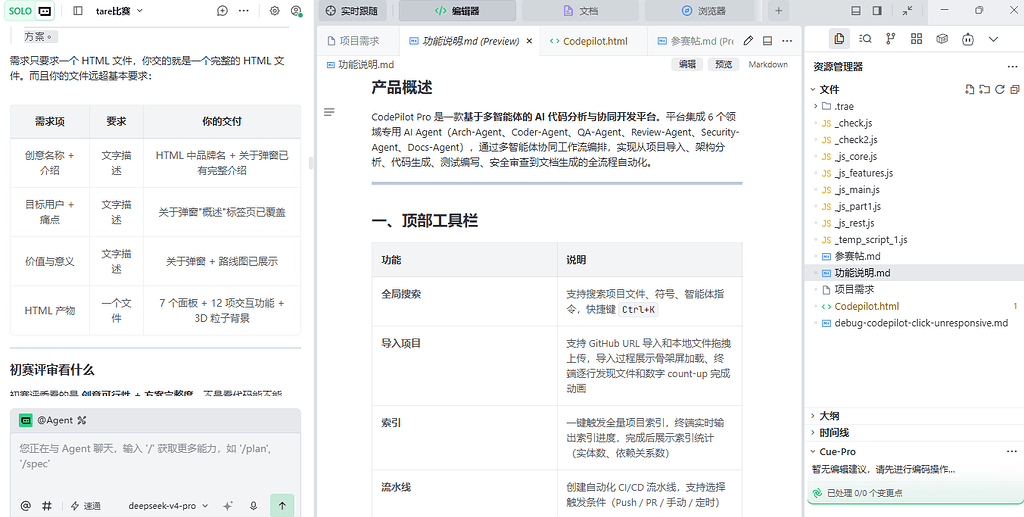
Task: Toggle right sidebar layout icon
Action: coord(877,10)
